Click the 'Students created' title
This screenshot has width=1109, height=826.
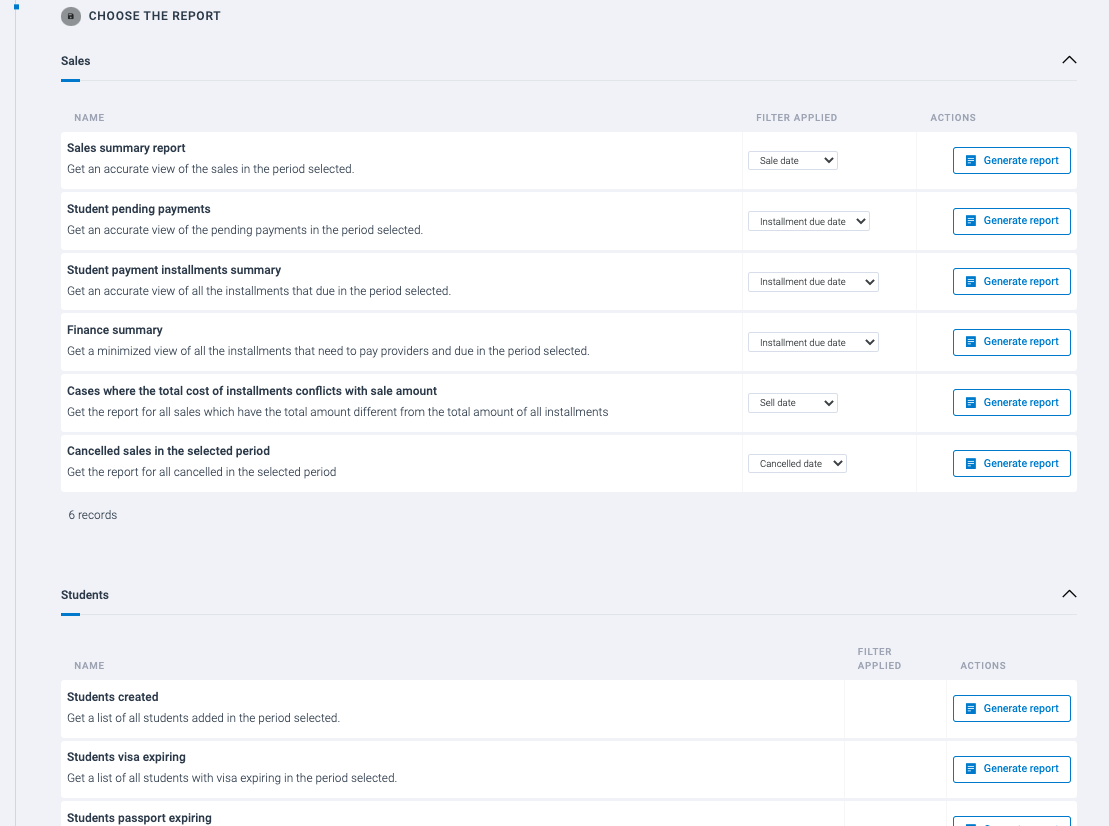pyautogui.click(x=112, y=697)
